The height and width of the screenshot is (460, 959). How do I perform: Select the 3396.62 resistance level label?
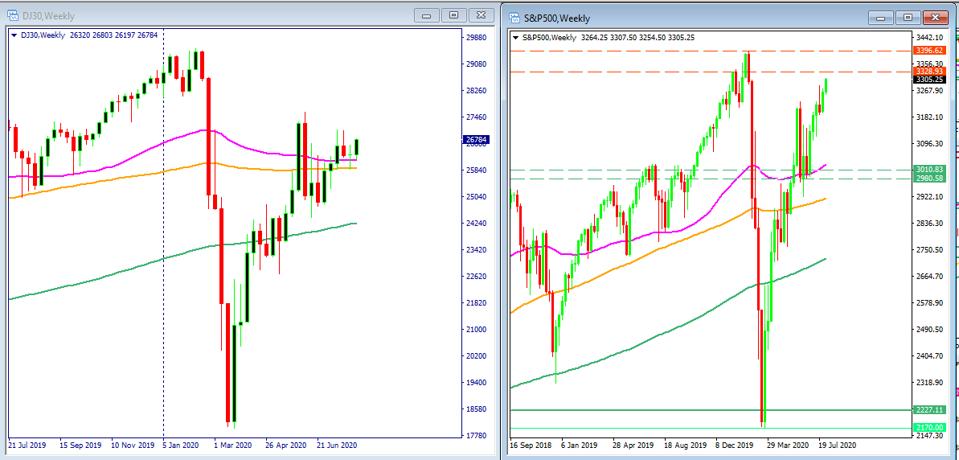click(929, 49)
